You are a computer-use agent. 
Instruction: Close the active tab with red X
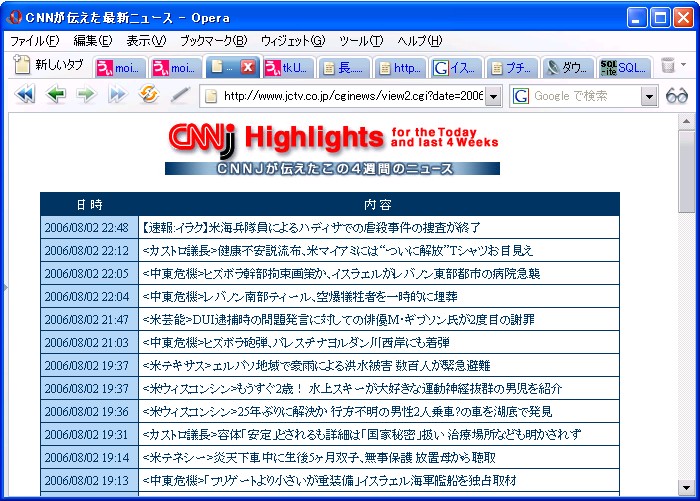(x=248, y=67)
